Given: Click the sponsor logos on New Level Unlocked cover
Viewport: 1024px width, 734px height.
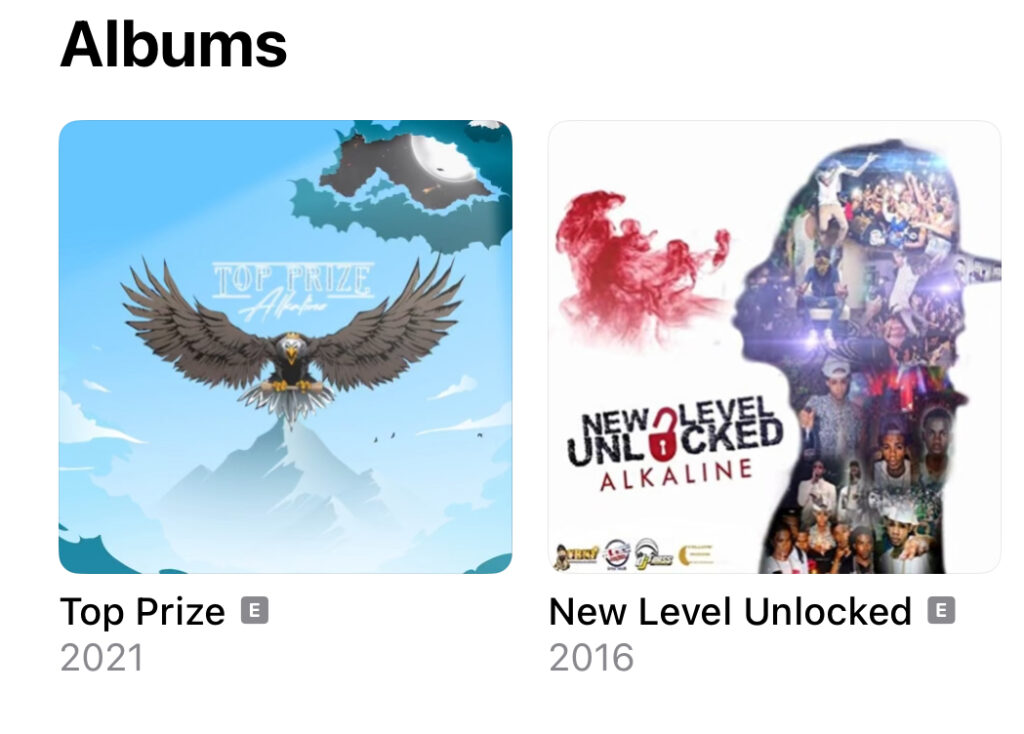Looking at the screenshot, I should (x=633, y=555).
